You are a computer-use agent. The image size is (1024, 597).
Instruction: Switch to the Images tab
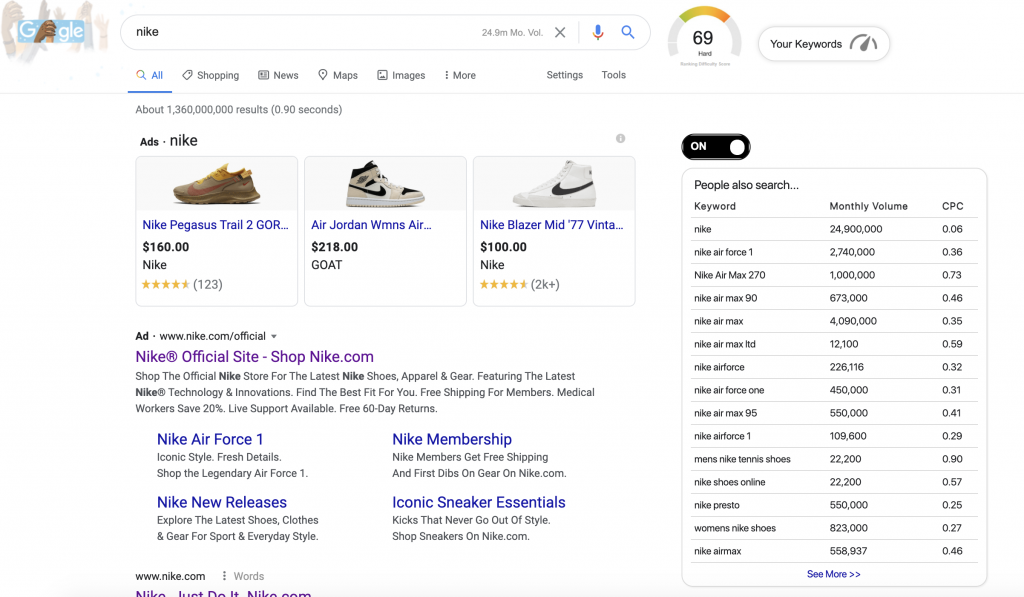pos(401,75)
